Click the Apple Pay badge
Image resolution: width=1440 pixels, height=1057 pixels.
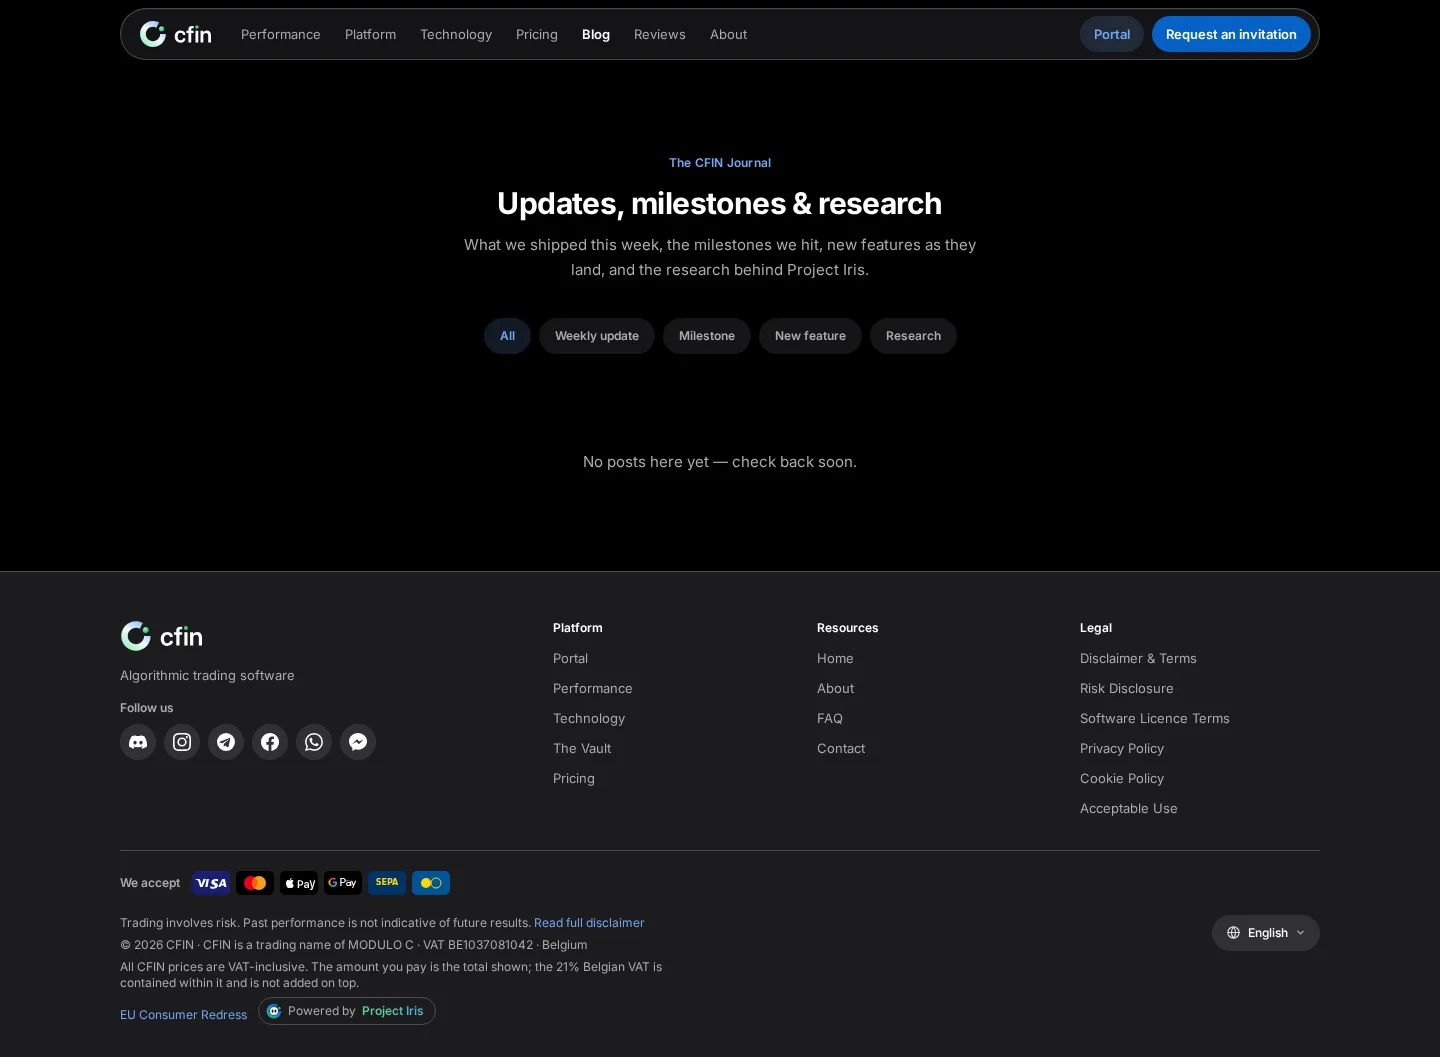tap(299, 883)
